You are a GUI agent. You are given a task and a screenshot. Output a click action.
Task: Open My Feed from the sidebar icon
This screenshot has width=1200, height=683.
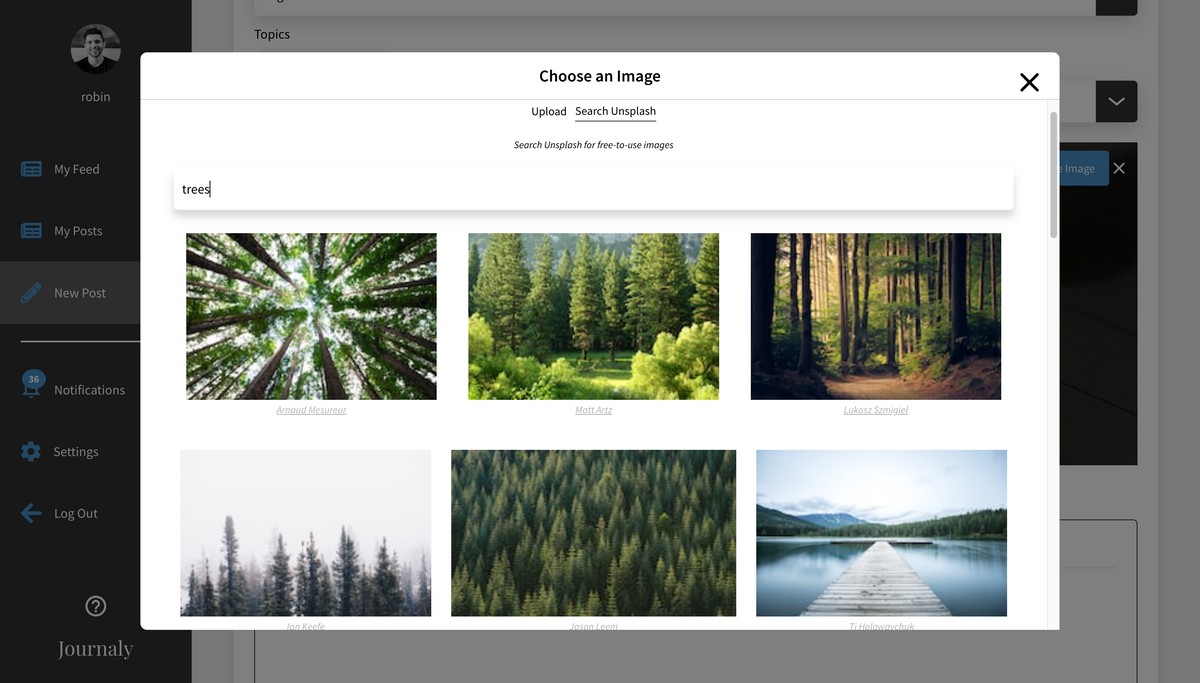pos(31,169)
